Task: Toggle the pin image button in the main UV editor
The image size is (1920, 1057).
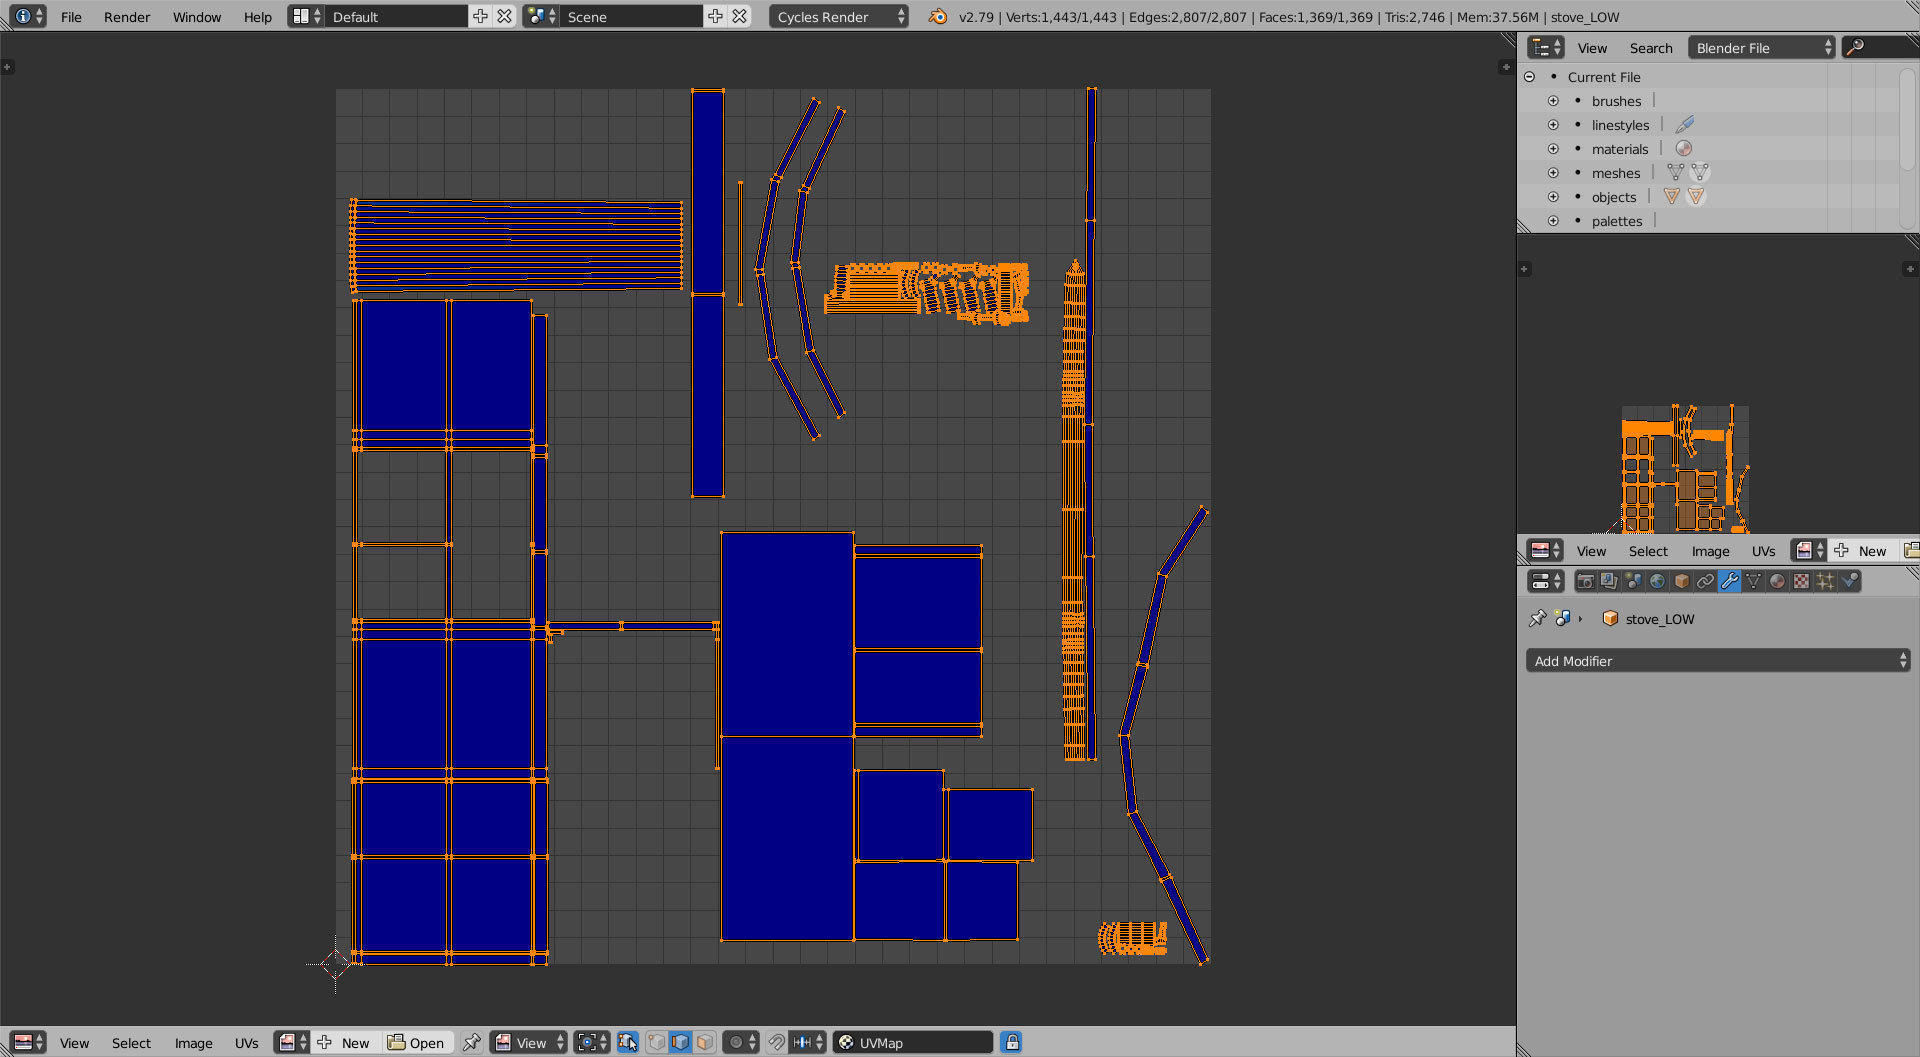Action: point(471,1043)
